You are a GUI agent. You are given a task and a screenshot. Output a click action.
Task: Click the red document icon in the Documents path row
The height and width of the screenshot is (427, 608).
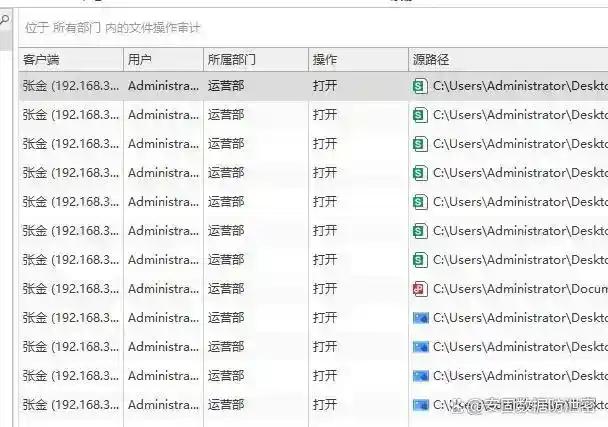pos(420,289)
